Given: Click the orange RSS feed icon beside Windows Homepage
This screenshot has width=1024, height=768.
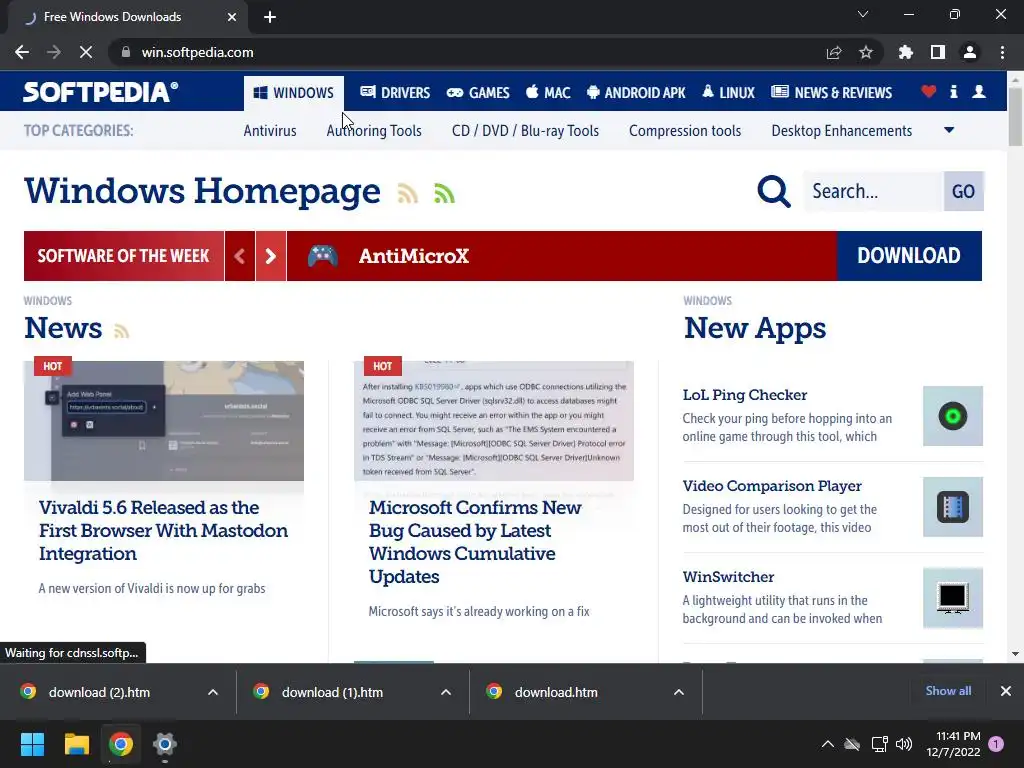Looking at the screenshot, I should [x=408, y=193].
